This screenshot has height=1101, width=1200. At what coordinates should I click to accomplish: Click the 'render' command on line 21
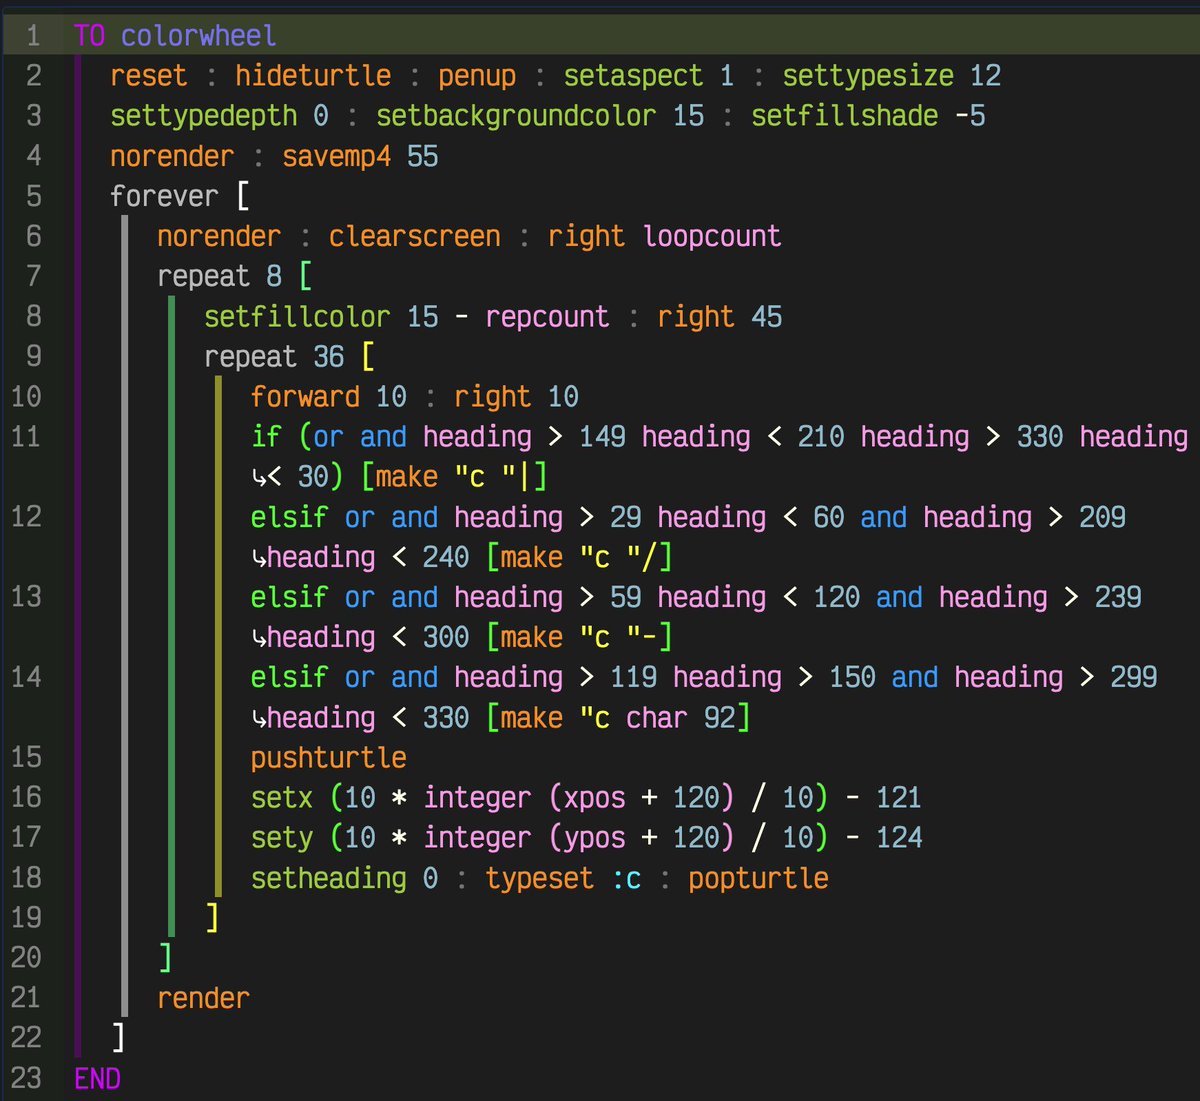pyautogui.click(x=203, y=998)
